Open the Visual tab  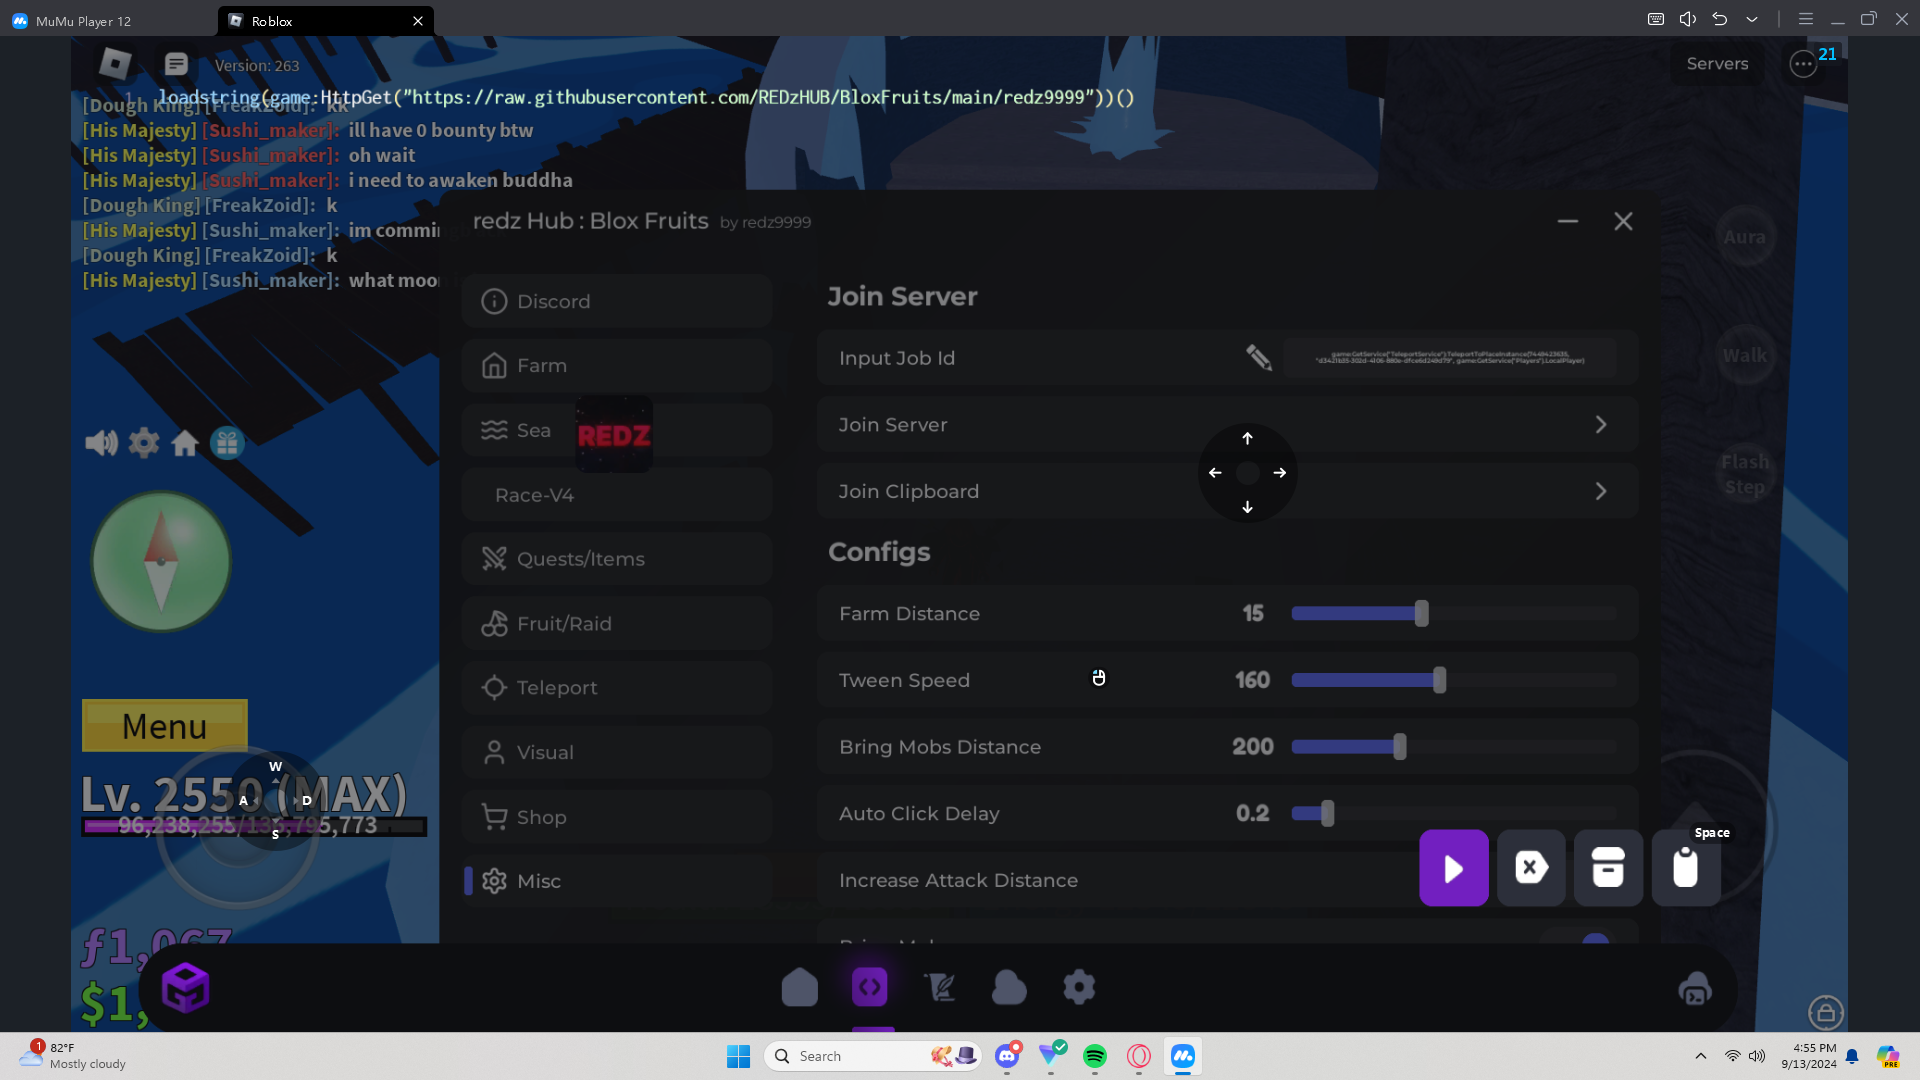click(617, 753)
